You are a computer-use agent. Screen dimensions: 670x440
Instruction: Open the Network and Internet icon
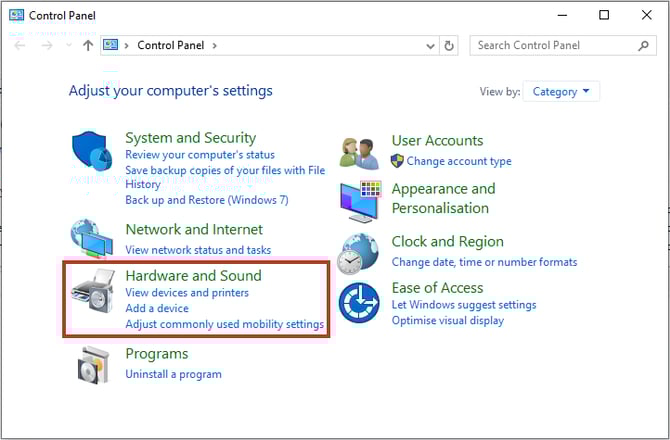tap(94, 239)
